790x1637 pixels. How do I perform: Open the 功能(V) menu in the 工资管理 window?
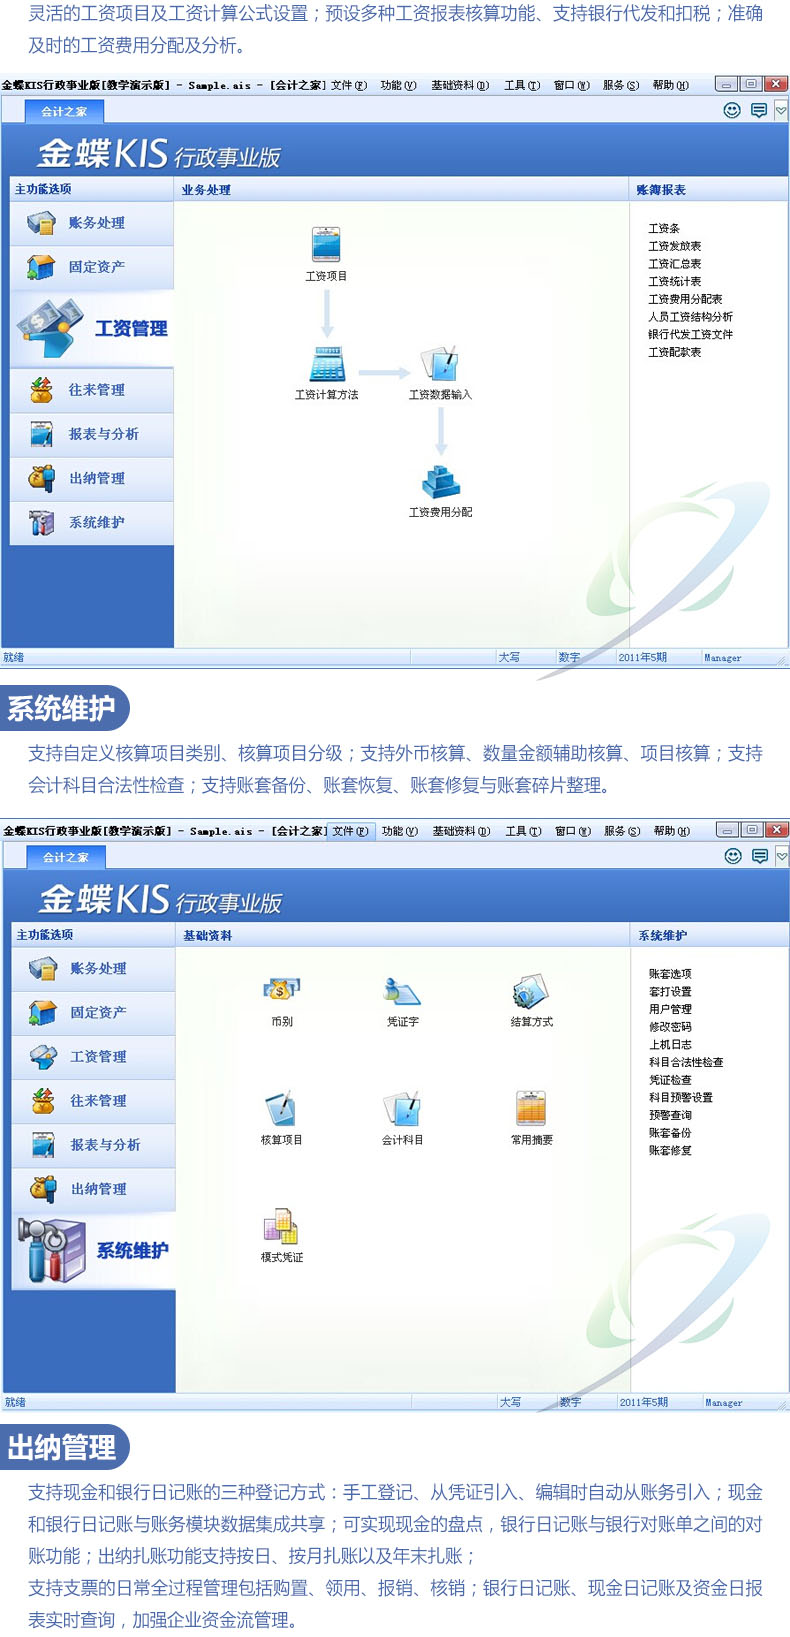click(x=398, y=85)
